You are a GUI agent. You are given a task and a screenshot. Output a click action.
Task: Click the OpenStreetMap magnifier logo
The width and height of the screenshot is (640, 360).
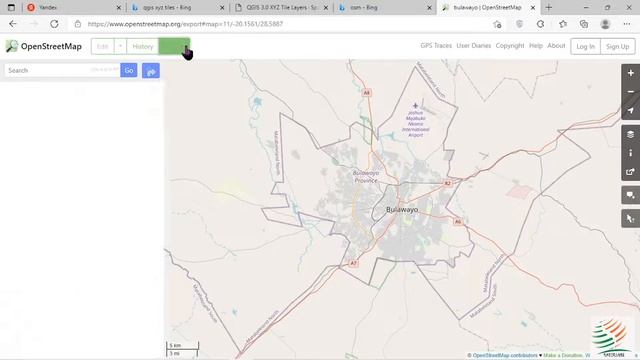pyautogui.click(x=12, y=46)
